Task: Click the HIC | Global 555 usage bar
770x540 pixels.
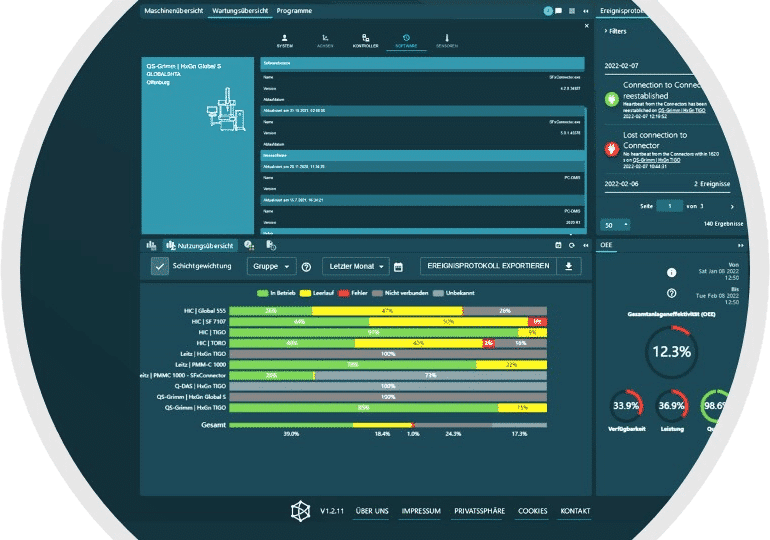Action: (388, 311)
